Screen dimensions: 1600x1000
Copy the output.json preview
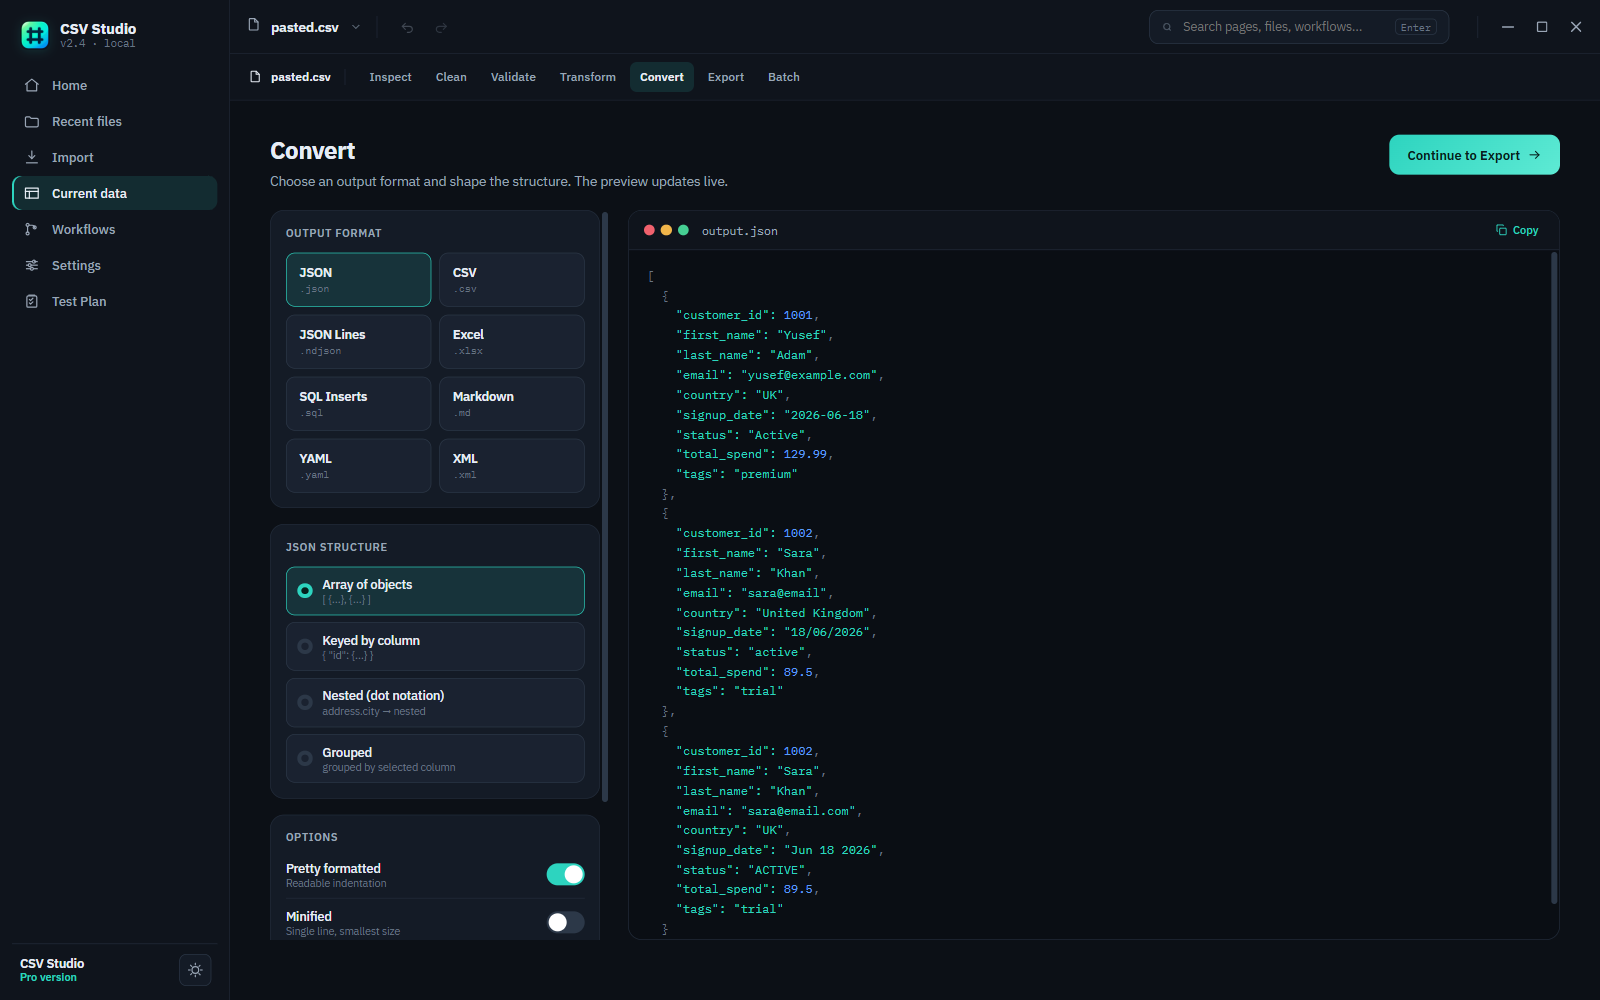tap(1517, 230)
